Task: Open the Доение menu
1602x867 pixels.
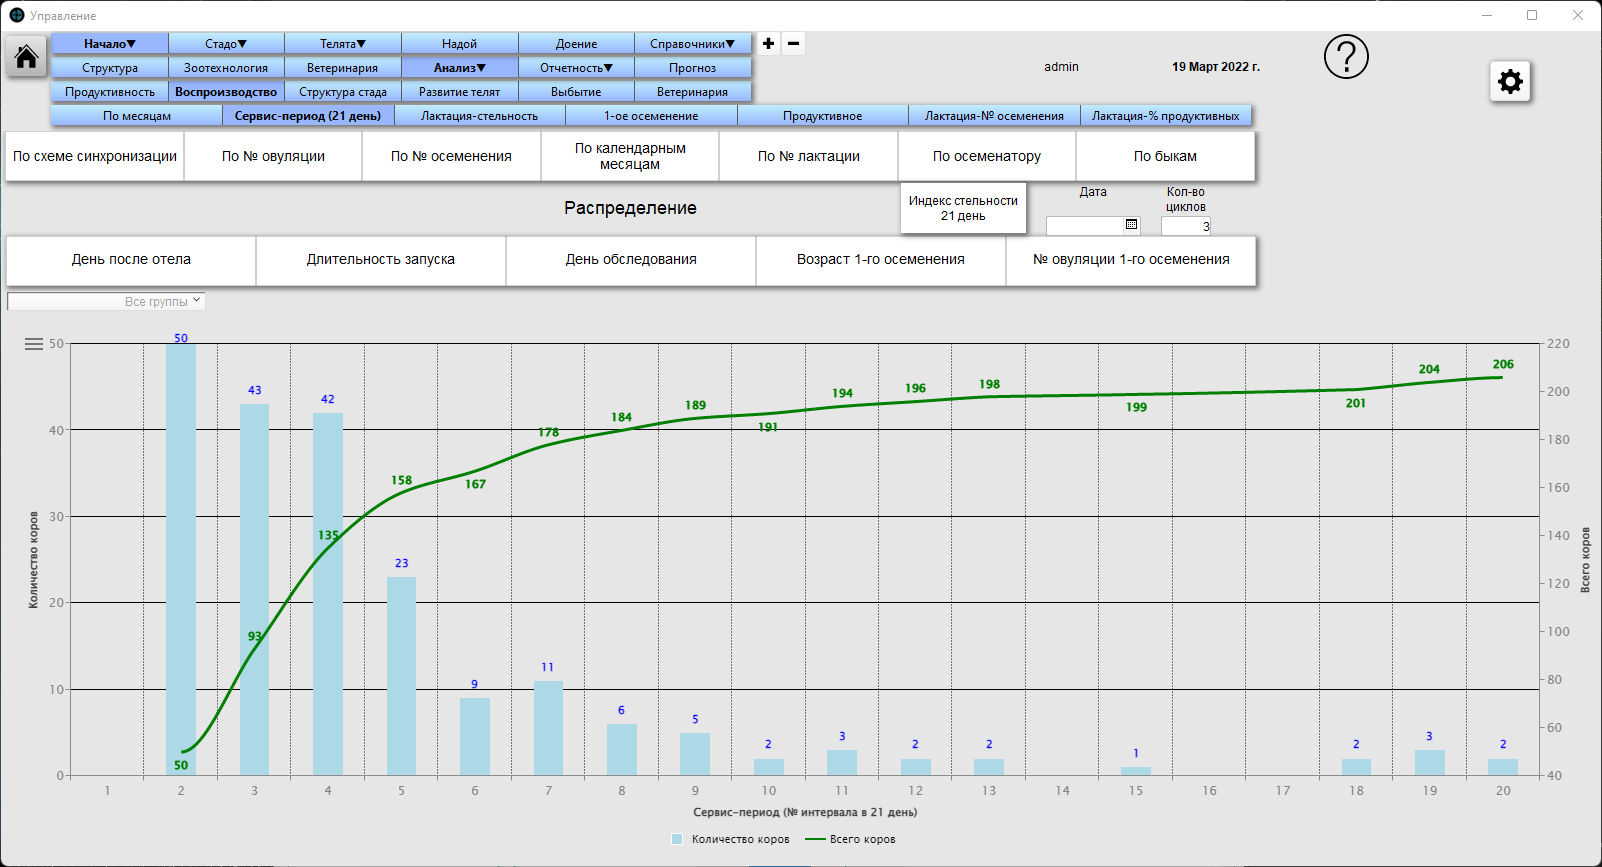Action: click(x=577, y=44)
